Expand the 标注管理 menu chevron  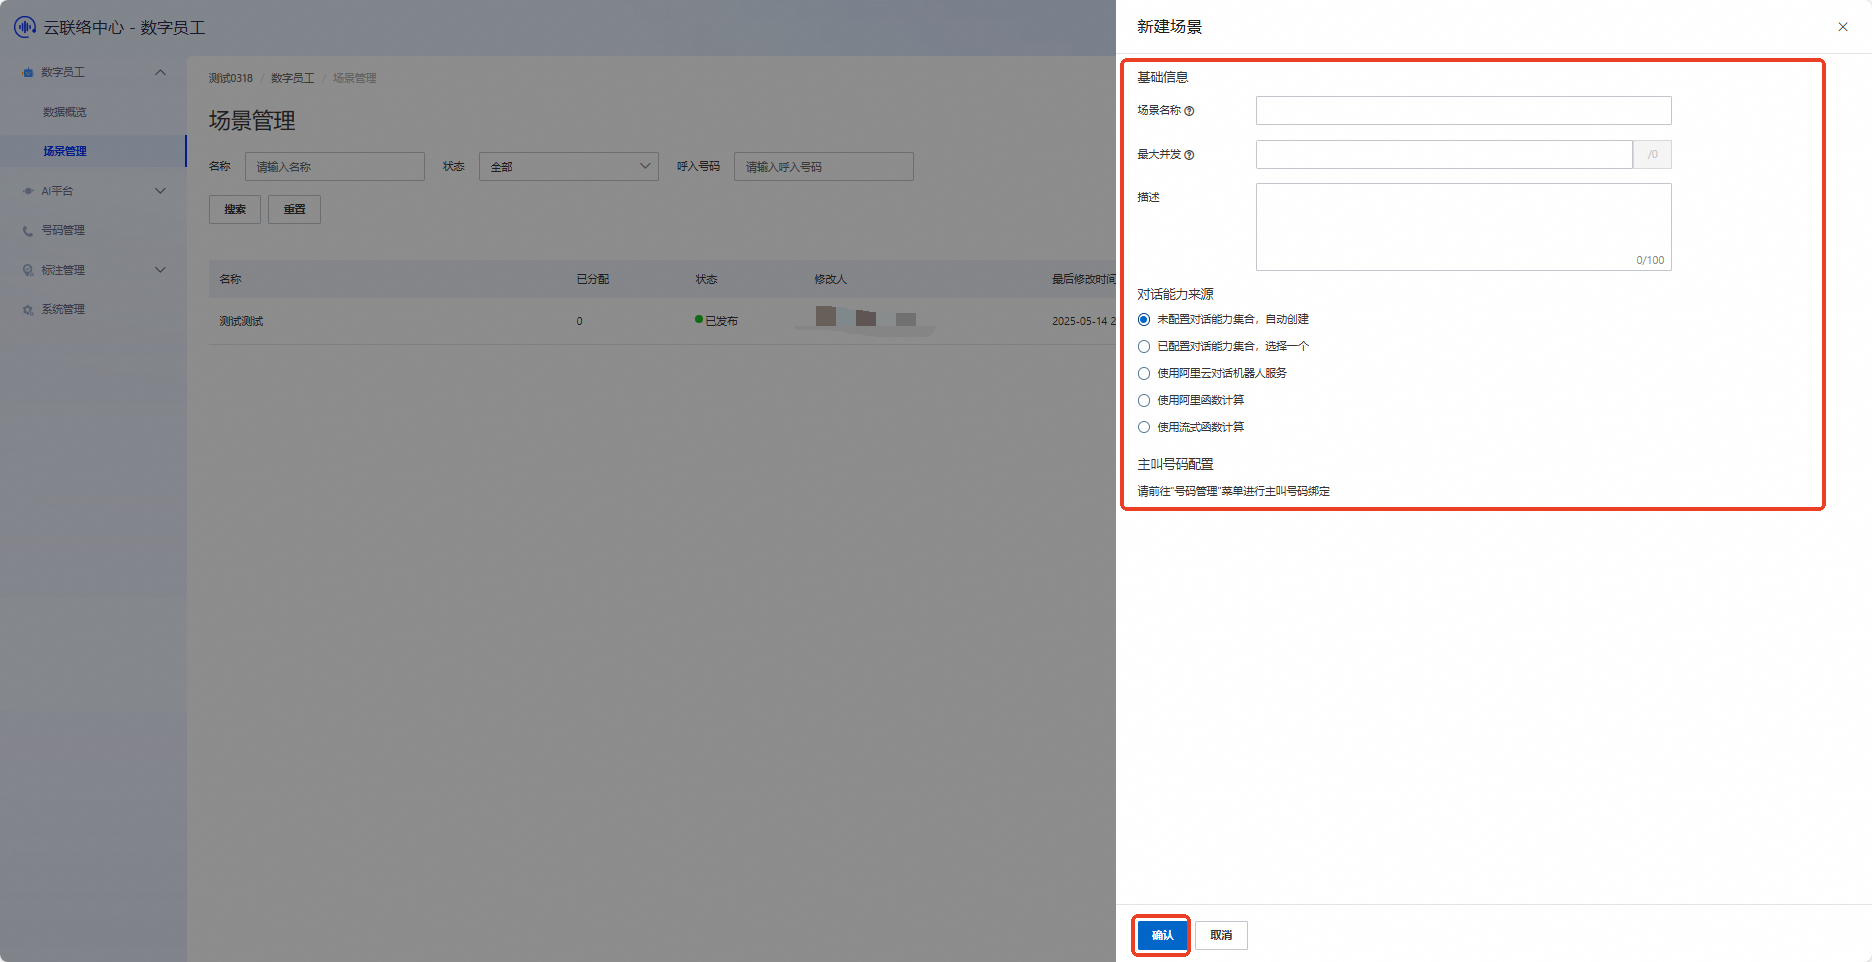coord(160,270)
